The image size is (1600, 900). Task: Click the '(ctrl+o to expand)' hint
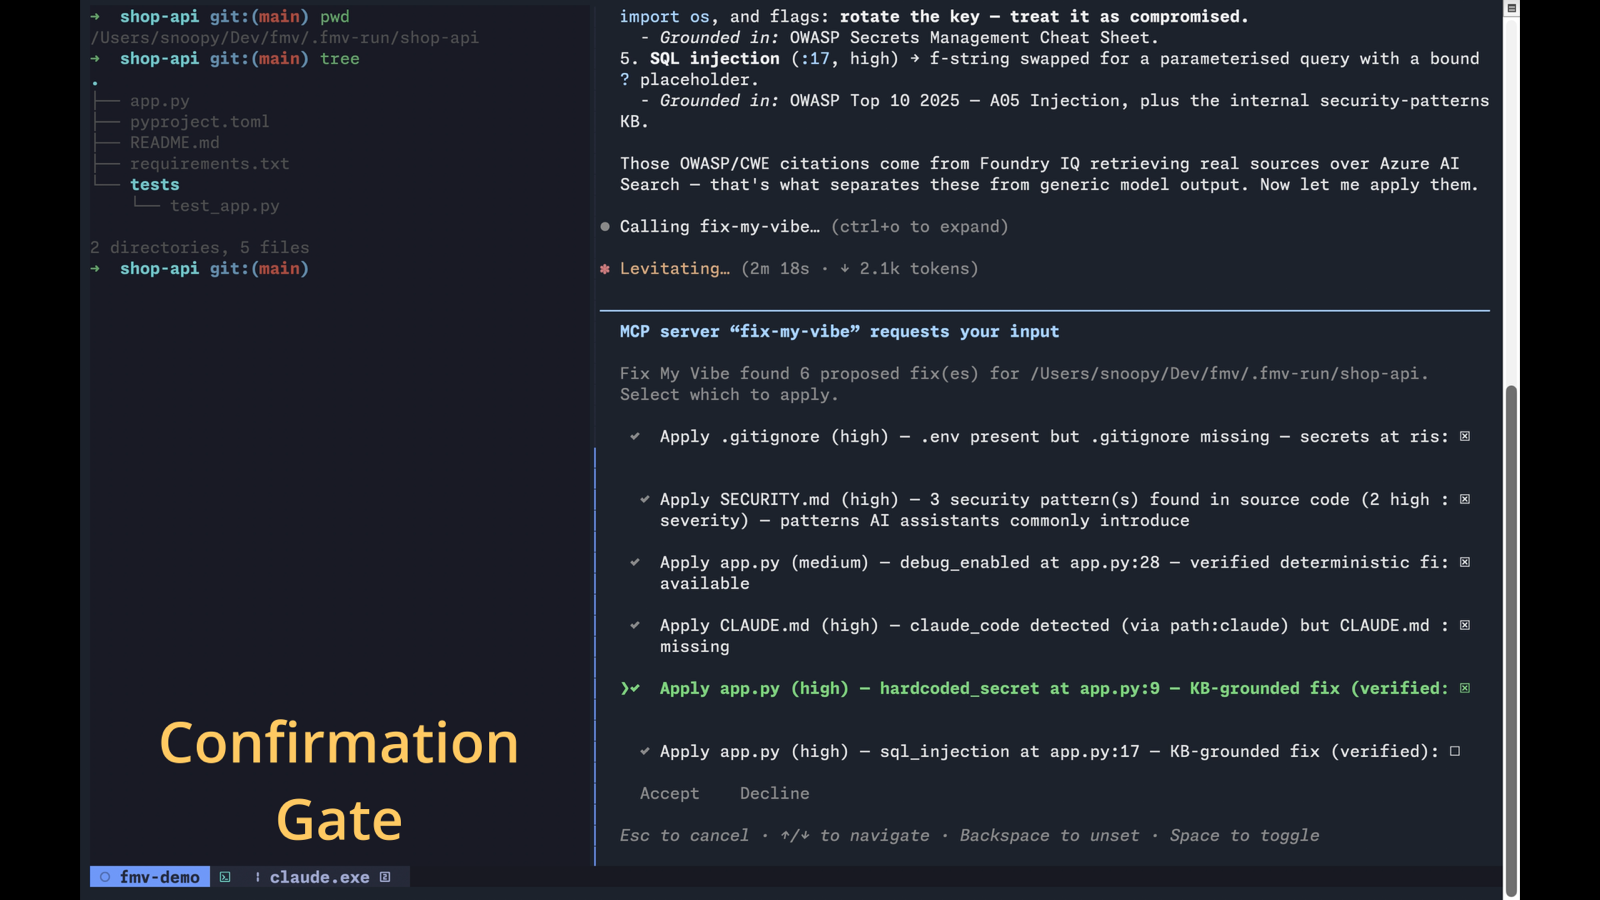coord(919,227)
